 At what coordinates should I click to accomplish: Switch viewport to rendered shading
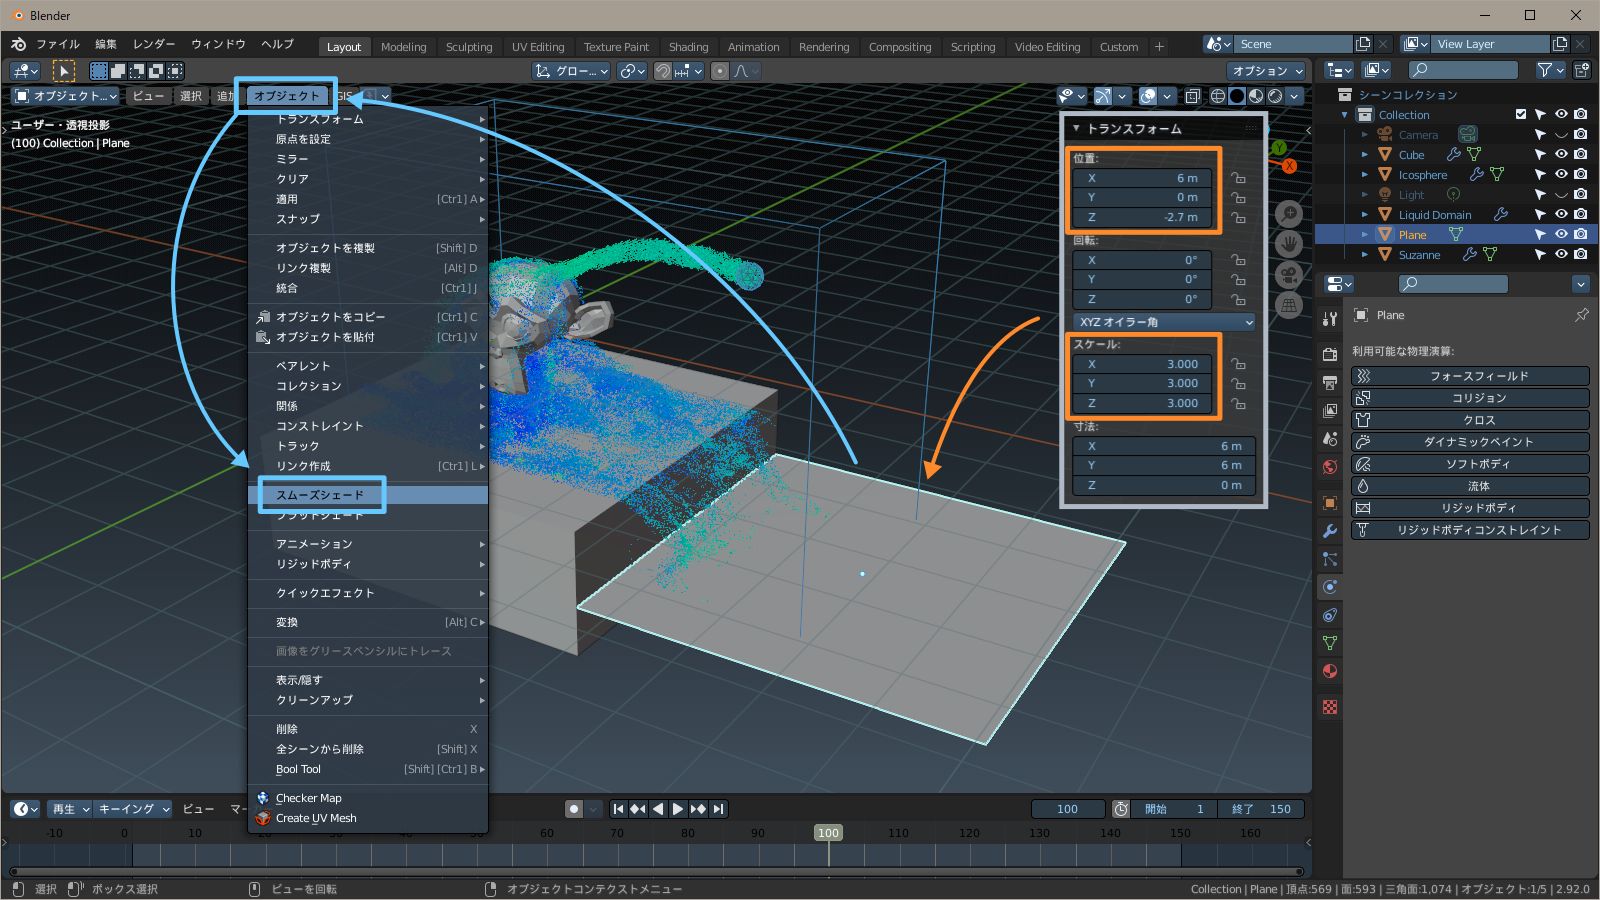pos(1275,96)
